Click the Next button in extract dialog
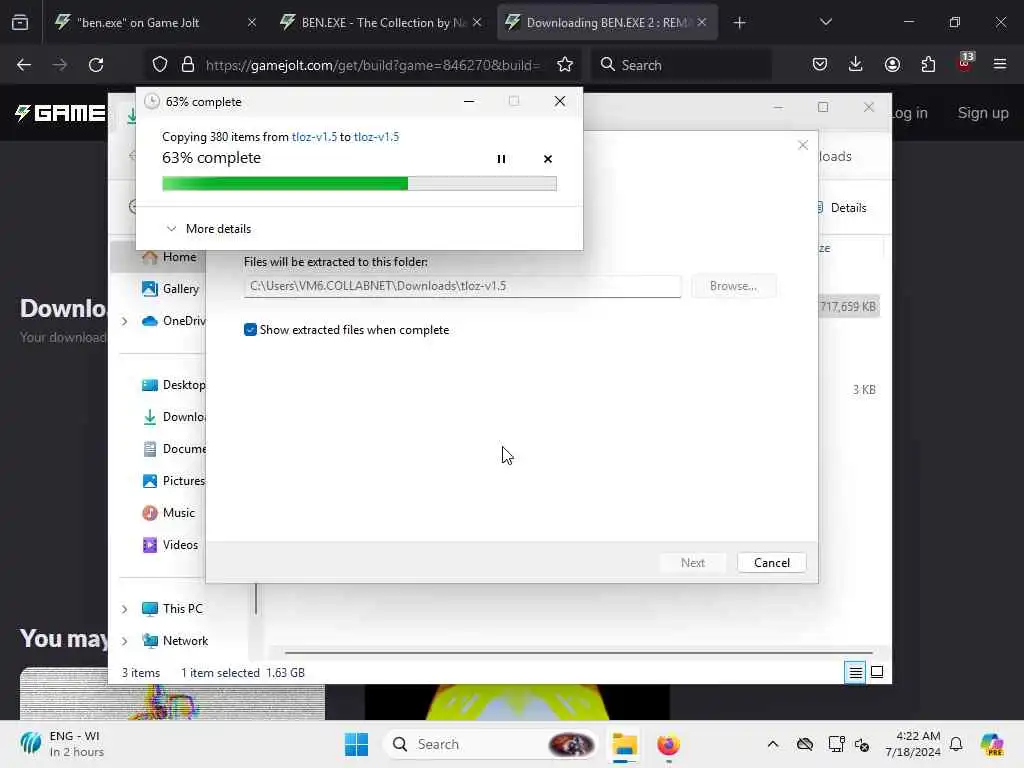Image resolution: width=1024 pixels, height=768 pixels. (x=692, y=563)
